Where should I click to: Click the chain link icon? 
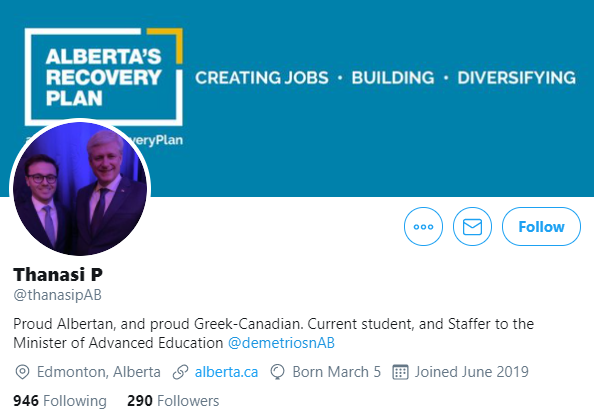pyautogui.click(x=180, y=372)
